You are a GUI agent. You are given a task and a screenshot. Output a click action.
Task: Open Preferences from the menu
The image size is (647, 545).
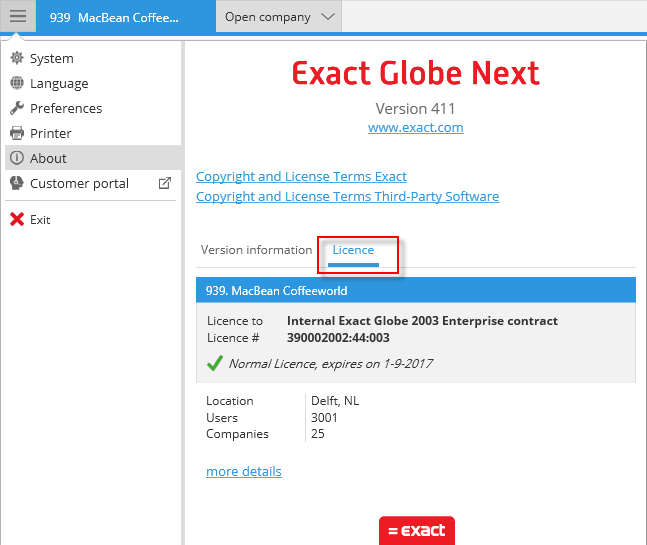pos(93,108)
